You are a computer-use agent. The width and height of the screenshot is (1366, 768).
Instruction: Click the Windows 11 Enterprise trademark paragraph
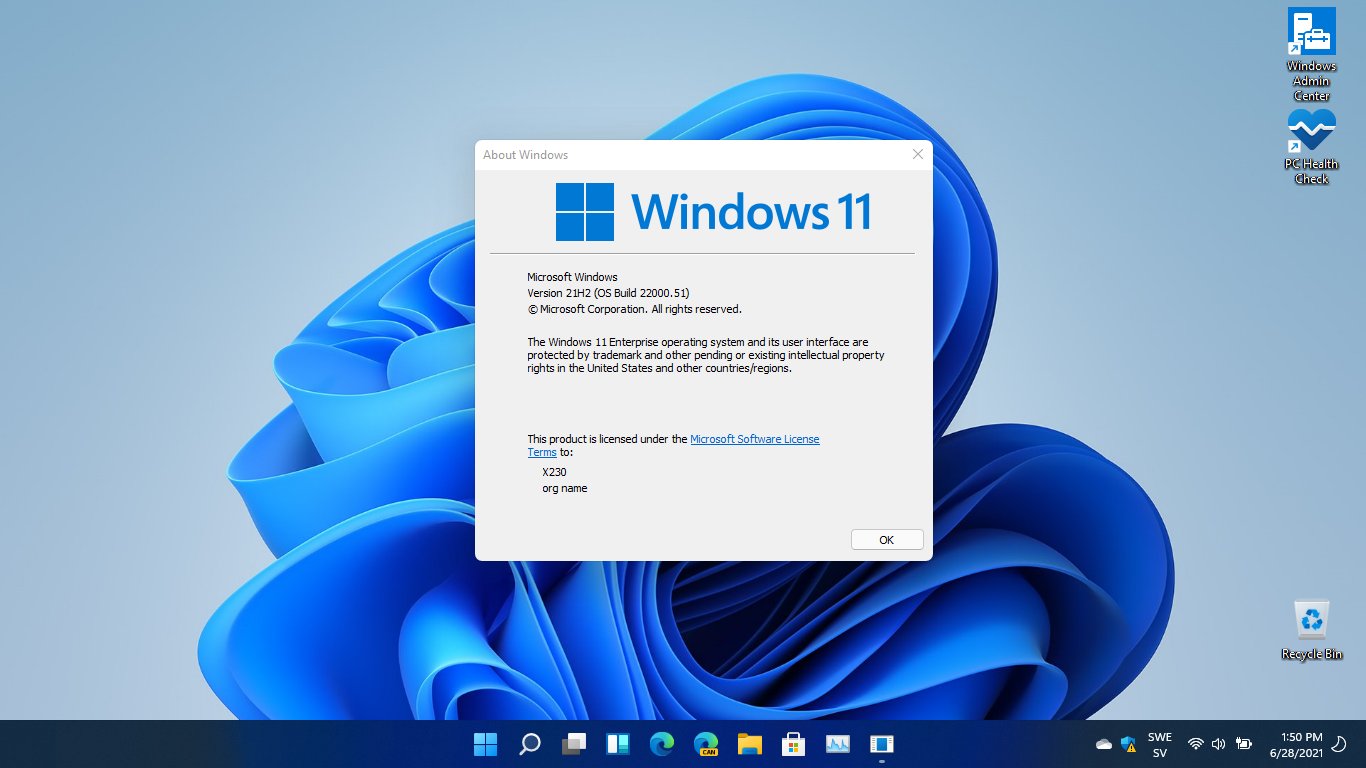pos(706,355)
